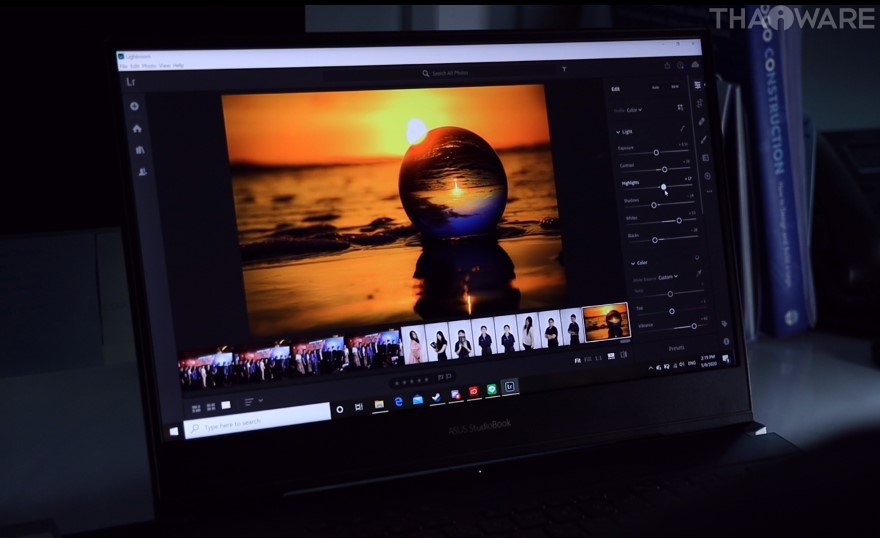Select the Healing Brush tool

[702, 121]
